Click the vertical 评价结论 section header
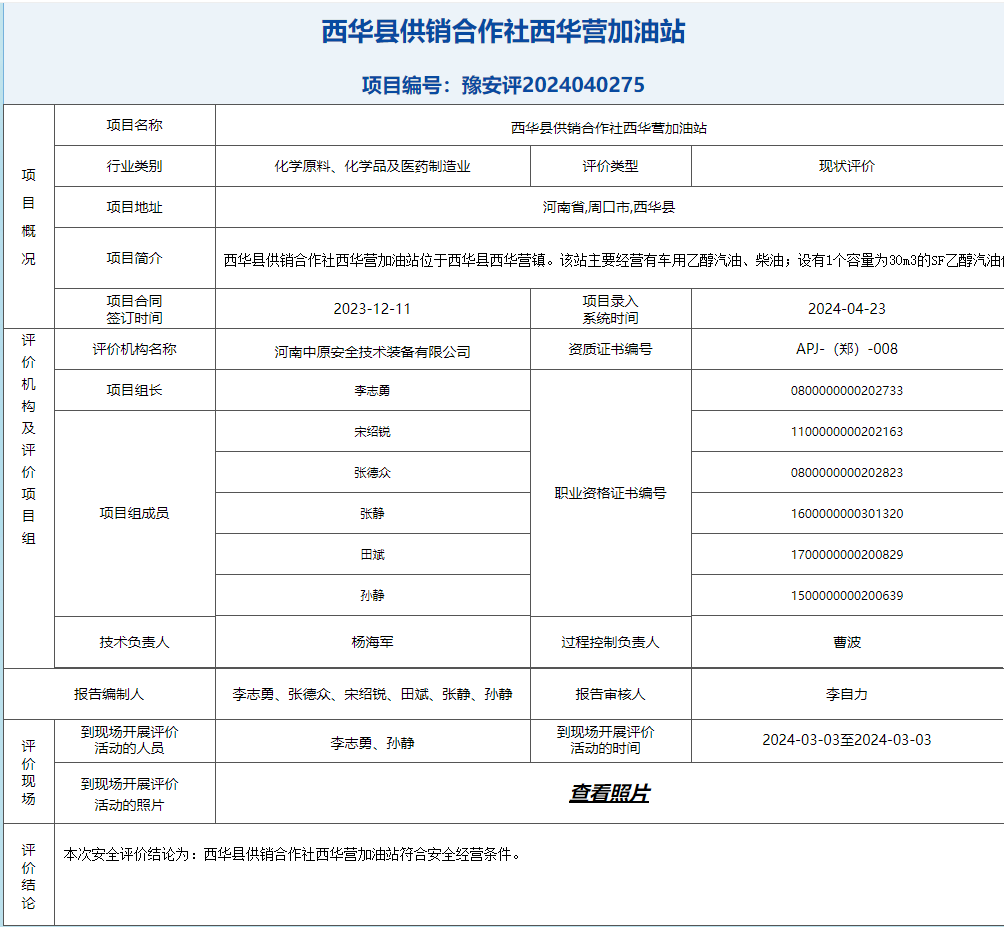The image size is (1004, 927). click(x=29, y=876)
